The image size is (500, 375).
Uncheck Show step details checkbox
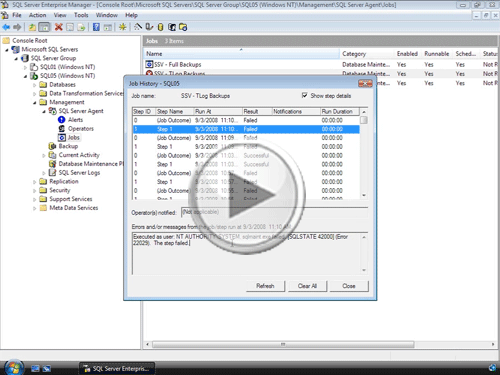[304, 95]
